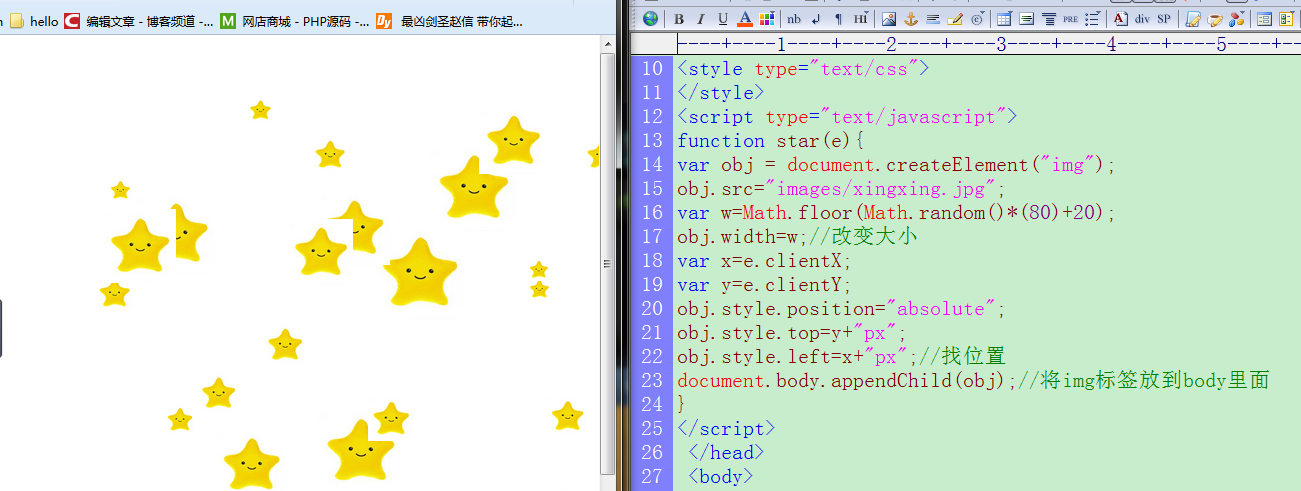Select line number 13 in gutter
This screenshot has width=1301, height=491.
point(652,141)
